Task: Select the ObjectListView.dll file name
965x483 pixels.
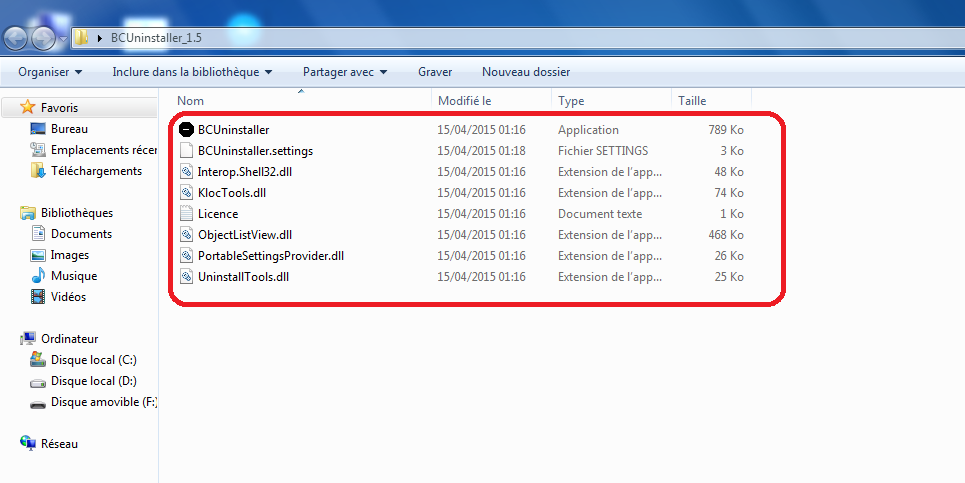Action: (245, 234)
